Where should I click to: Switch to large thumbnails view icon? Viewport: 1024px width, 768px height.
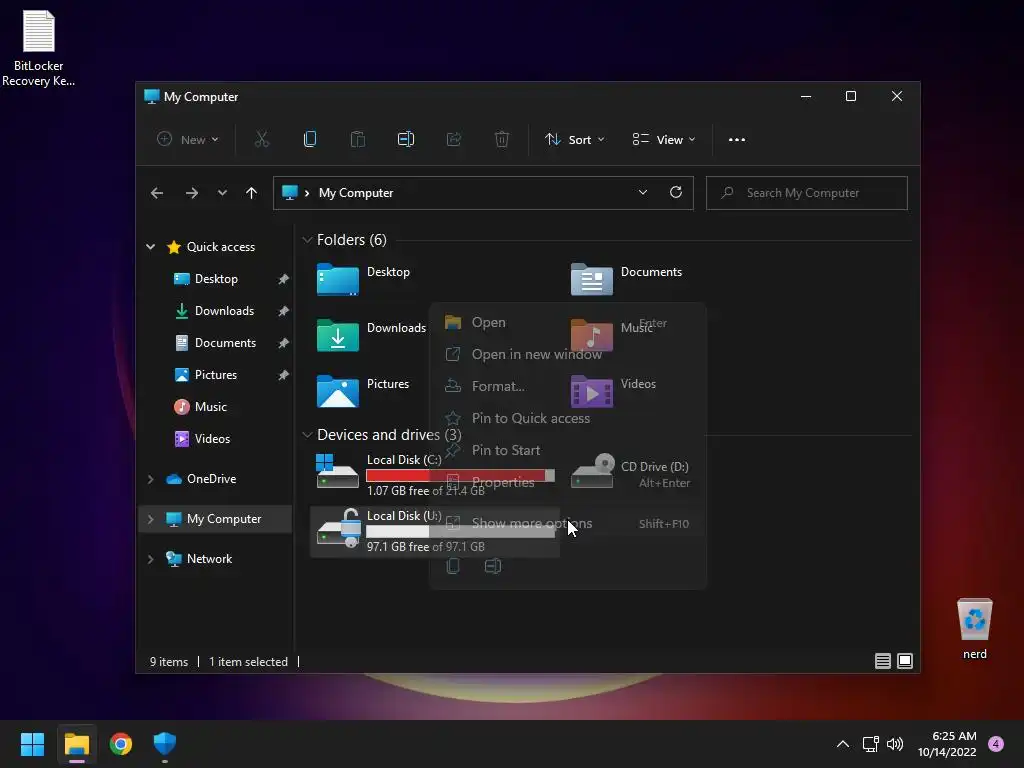point(905,661)
